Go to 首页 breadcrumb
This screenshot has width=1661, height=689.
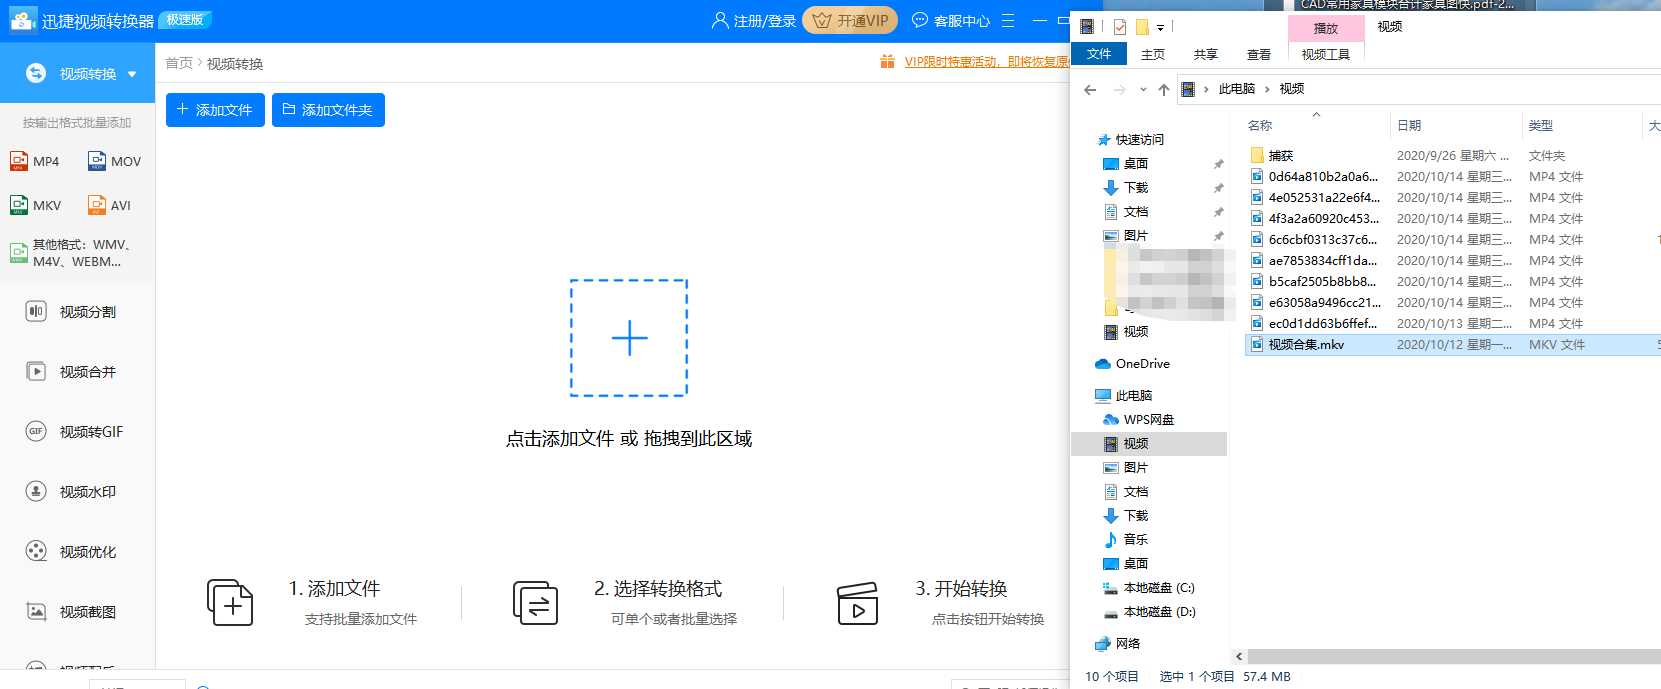[x=179, y=63]
